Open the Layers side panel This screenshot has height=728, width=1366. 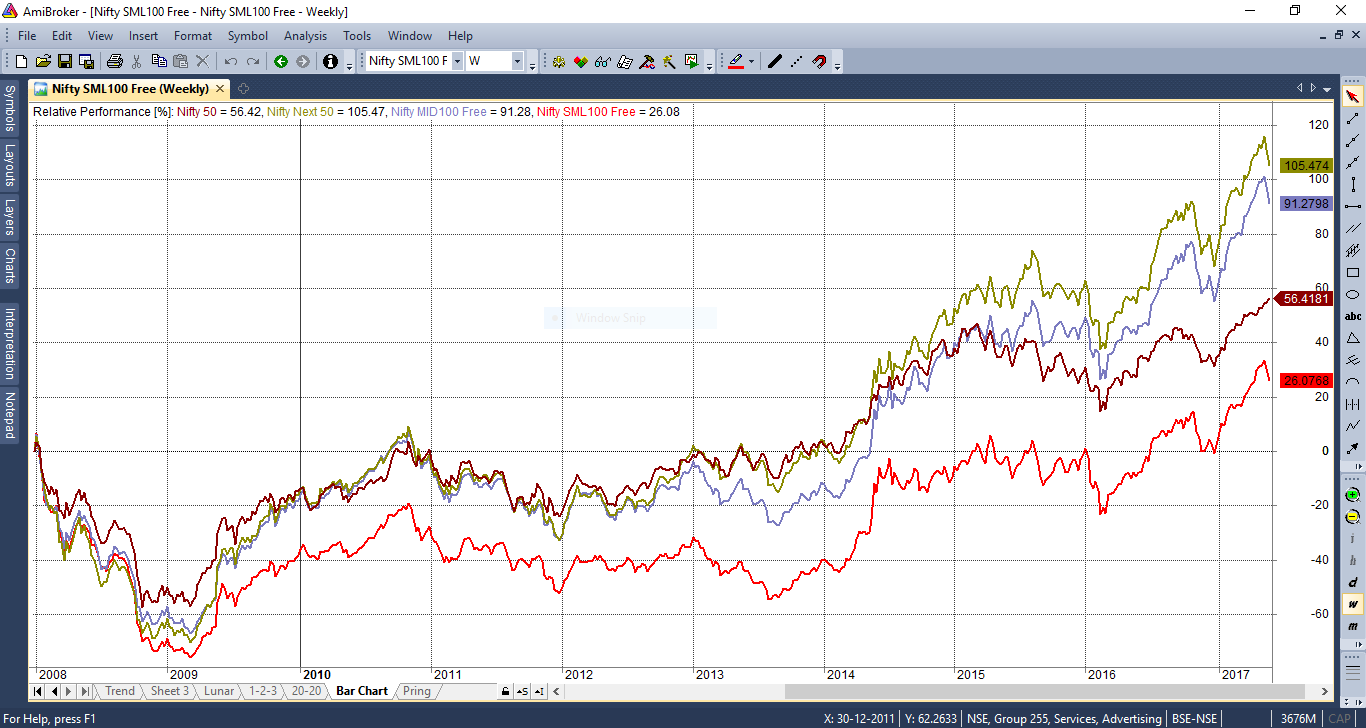tap(9, 217)
